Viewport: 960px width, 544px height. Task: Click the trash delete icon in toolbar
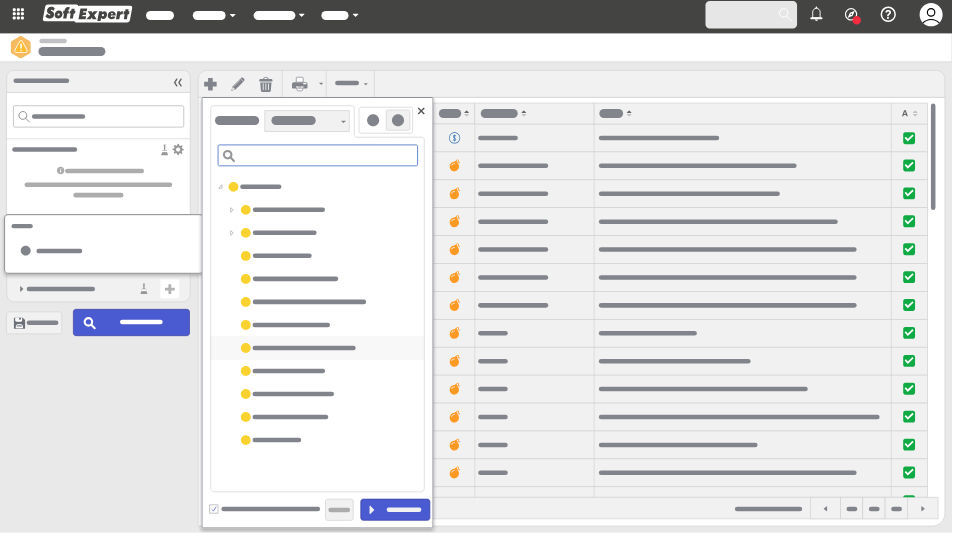tap(266, 84)
